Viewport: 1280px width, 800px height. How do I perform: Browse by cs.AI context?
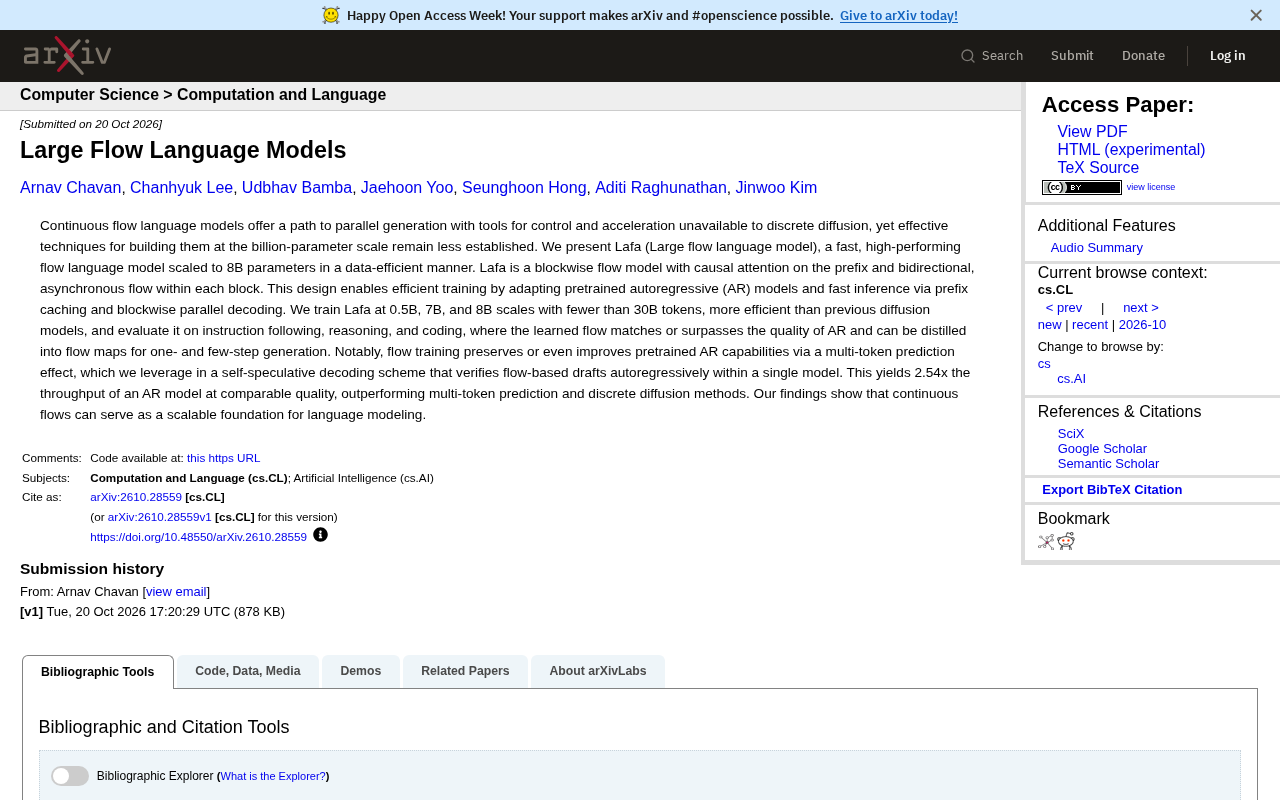tap(1071, 379)
